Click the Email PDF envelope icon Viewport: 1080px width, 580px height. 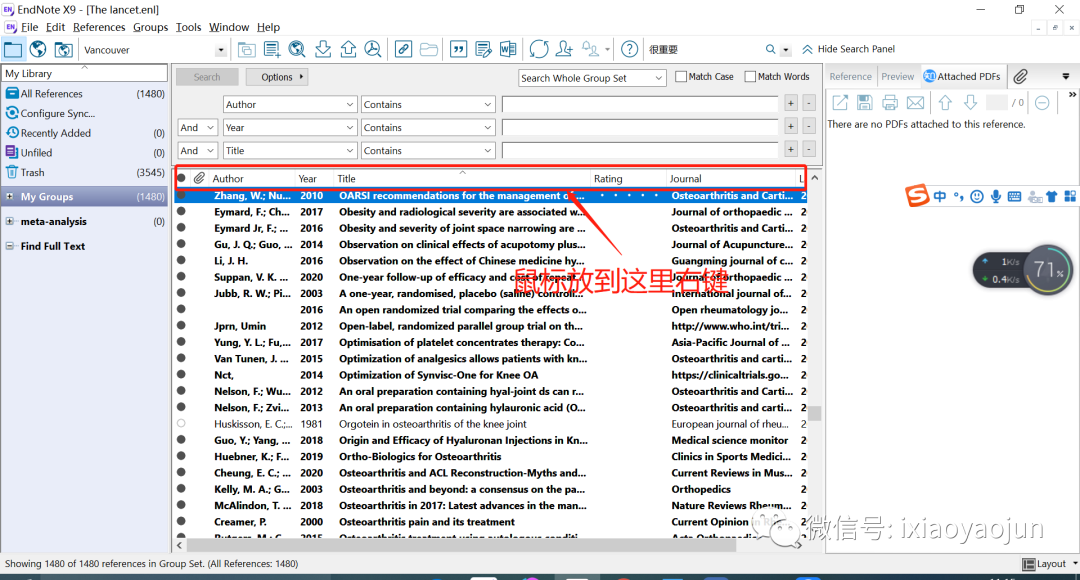click(915, 103)
